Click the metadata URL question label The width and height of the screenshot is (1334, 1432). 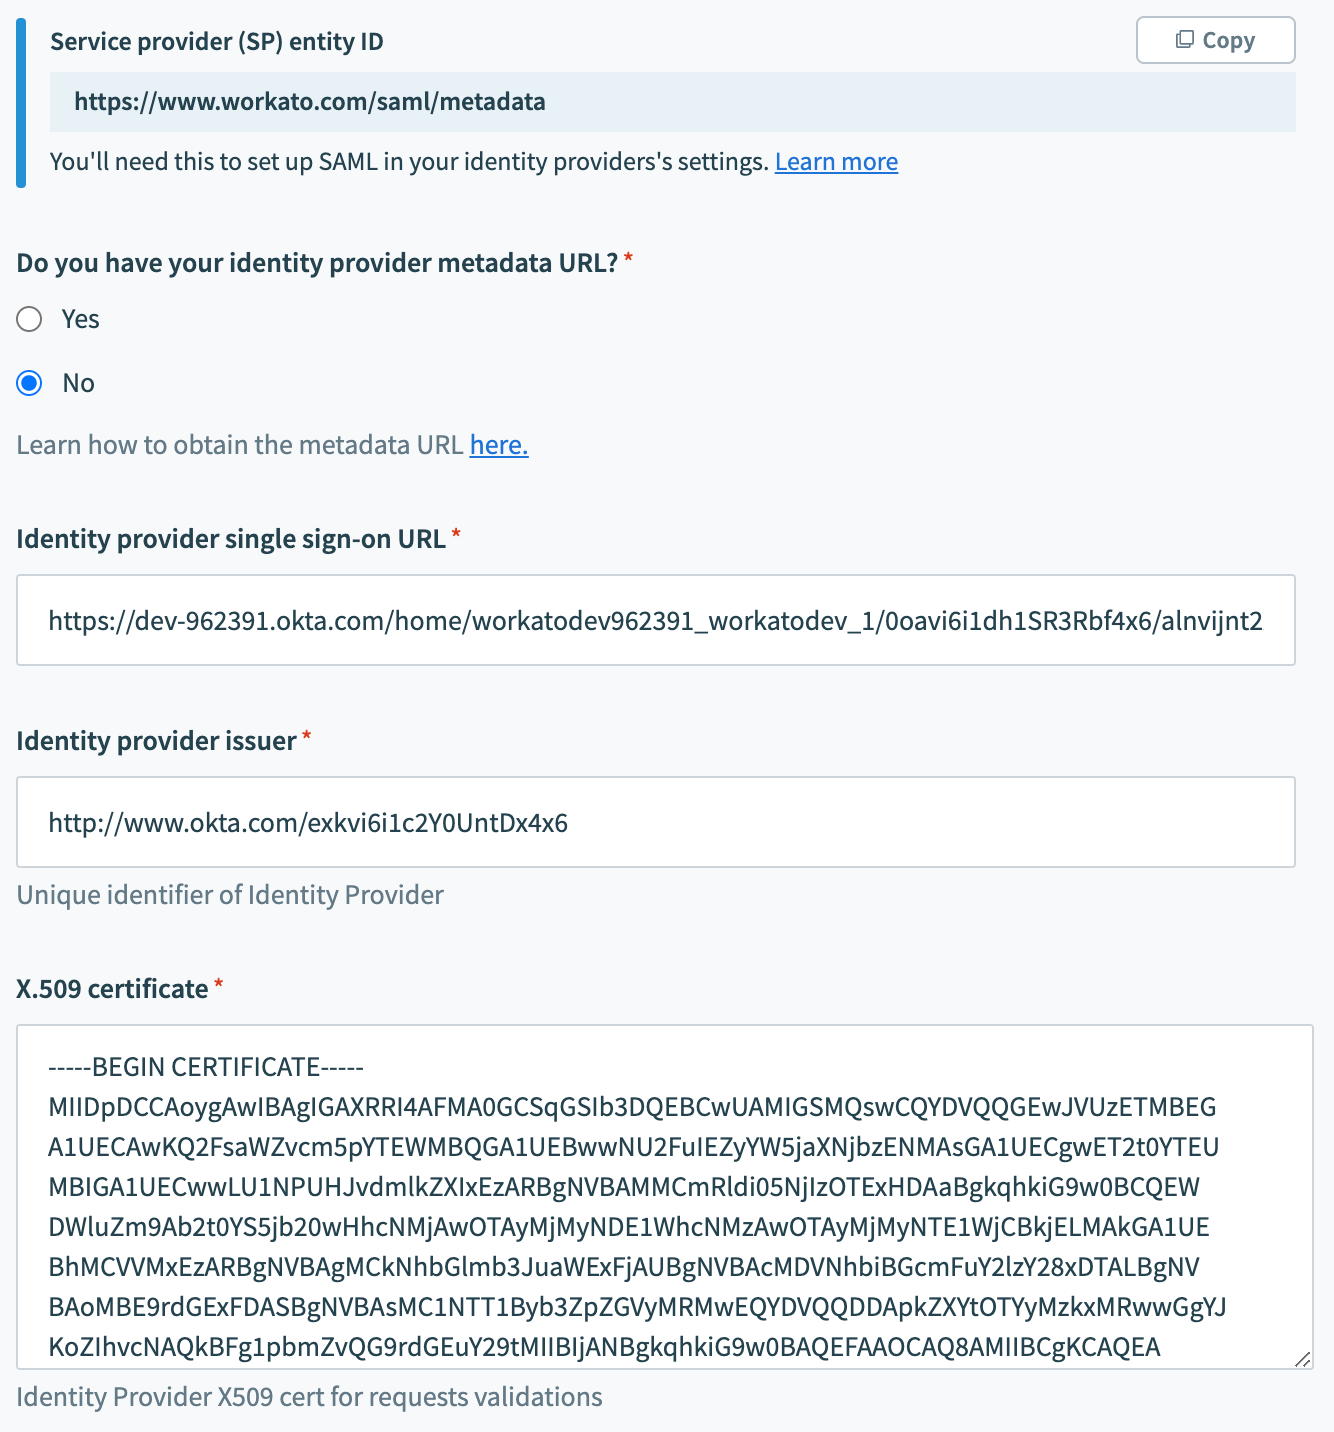coord(318,263)
